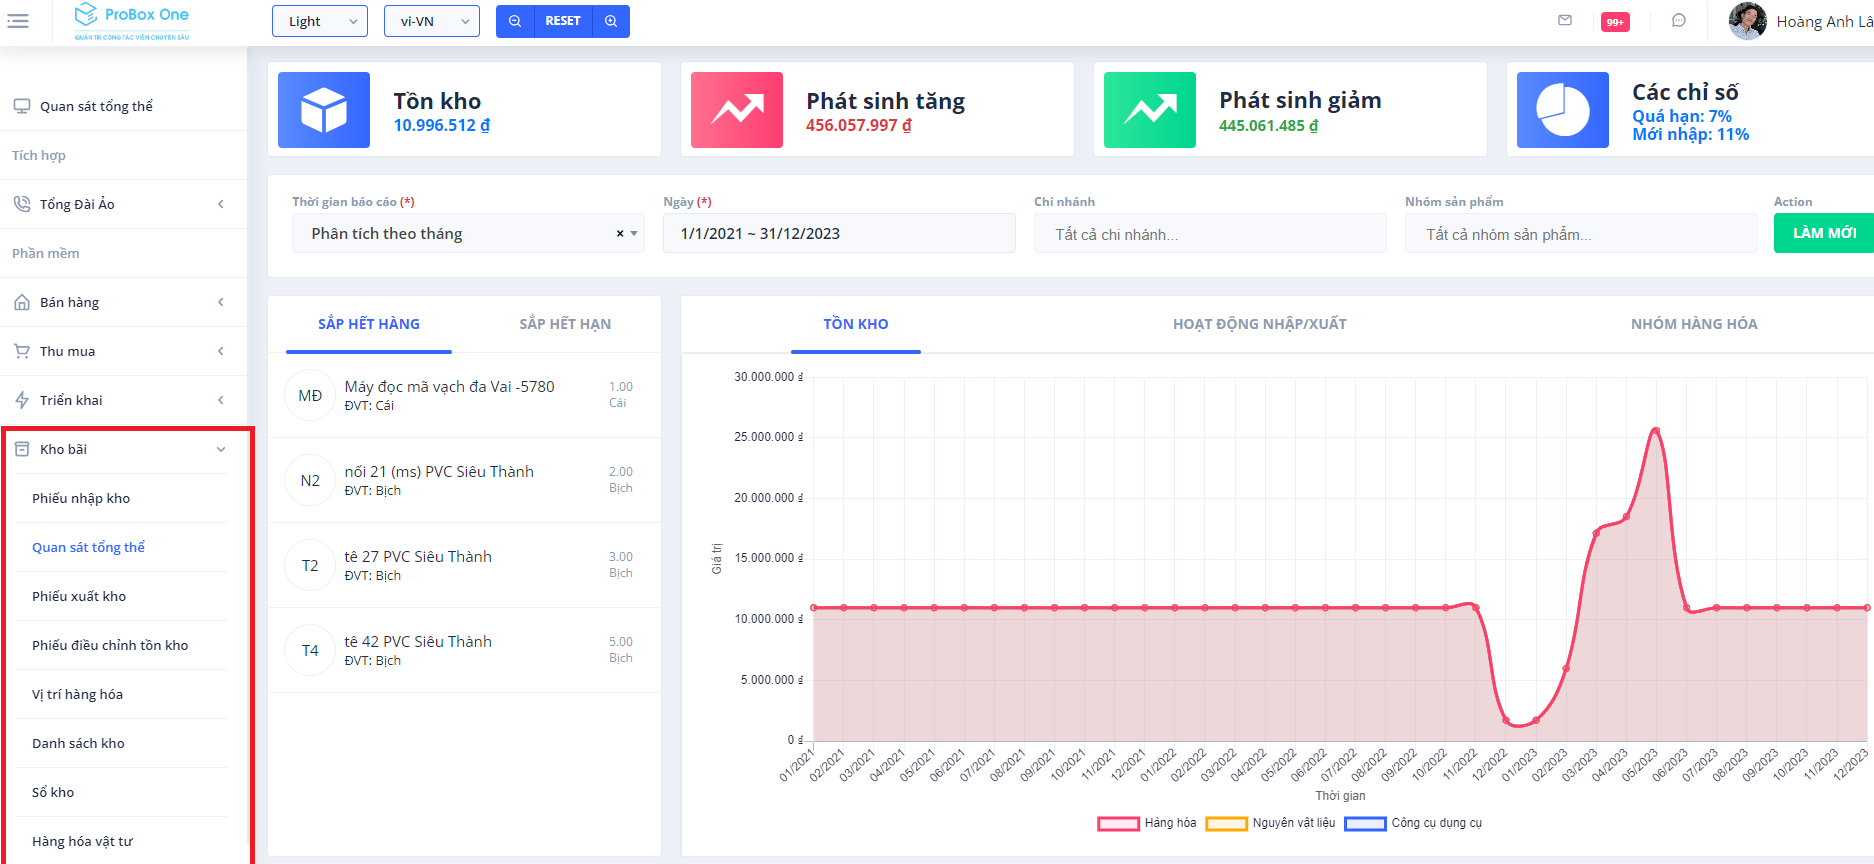Screen dimensions: 1874x864
Task: Open the 99+ notifications badge
Action: pyautogui.click(x=1615, y=22)
